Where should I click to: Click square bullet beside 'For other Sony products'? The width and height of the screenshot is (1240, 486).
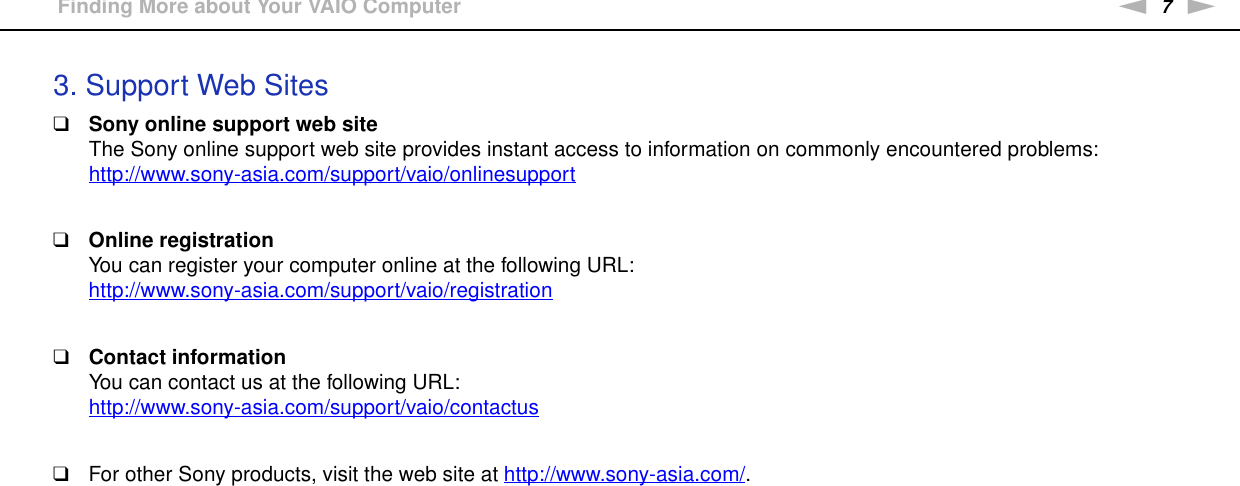coord(61,474)
